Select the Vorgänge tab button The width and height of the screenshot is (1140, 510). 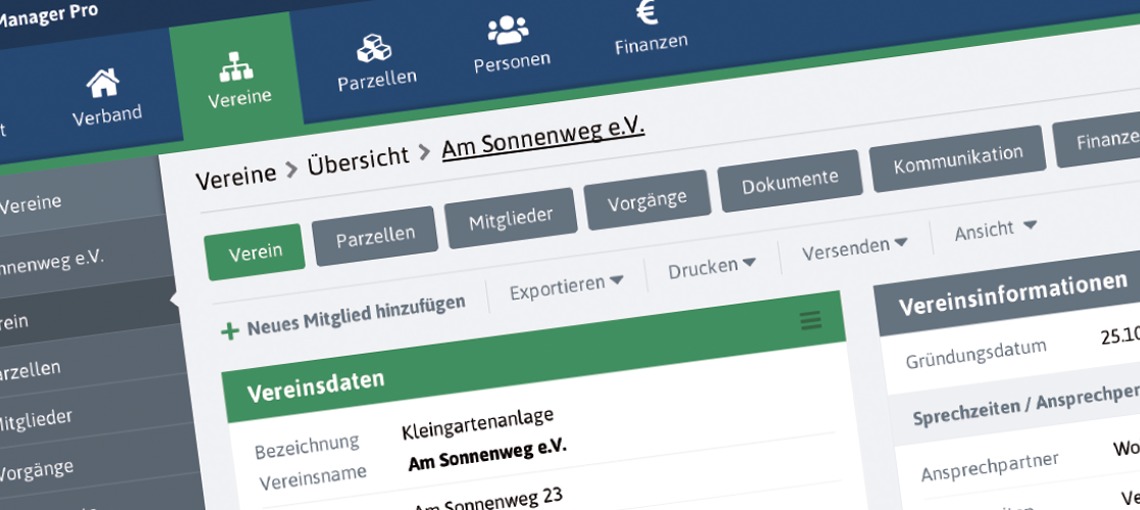[647, 199]
